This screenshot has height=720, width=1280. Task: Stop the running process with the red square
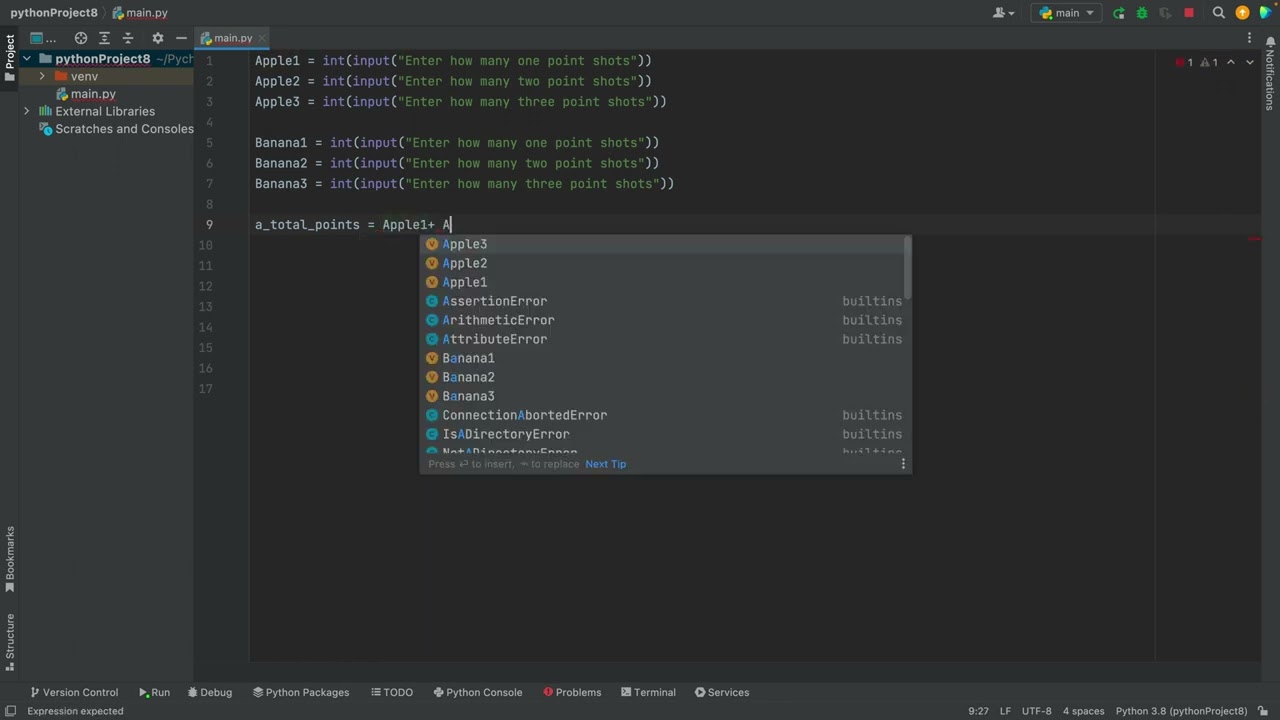pos(1189,13)
